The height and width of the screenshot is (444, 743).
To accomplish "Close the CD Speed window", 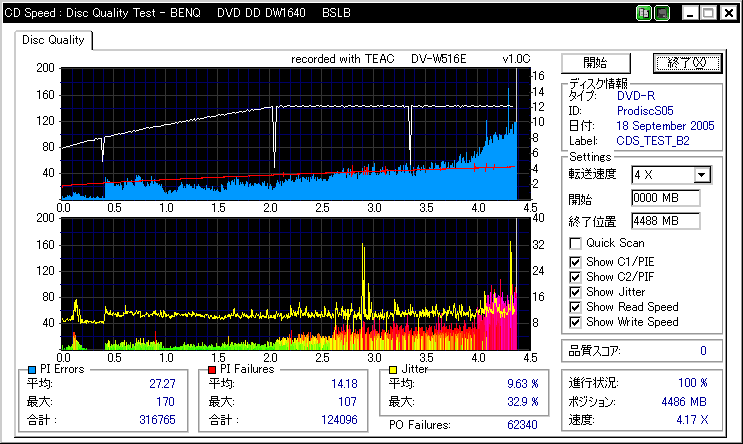I will point(729,13).
